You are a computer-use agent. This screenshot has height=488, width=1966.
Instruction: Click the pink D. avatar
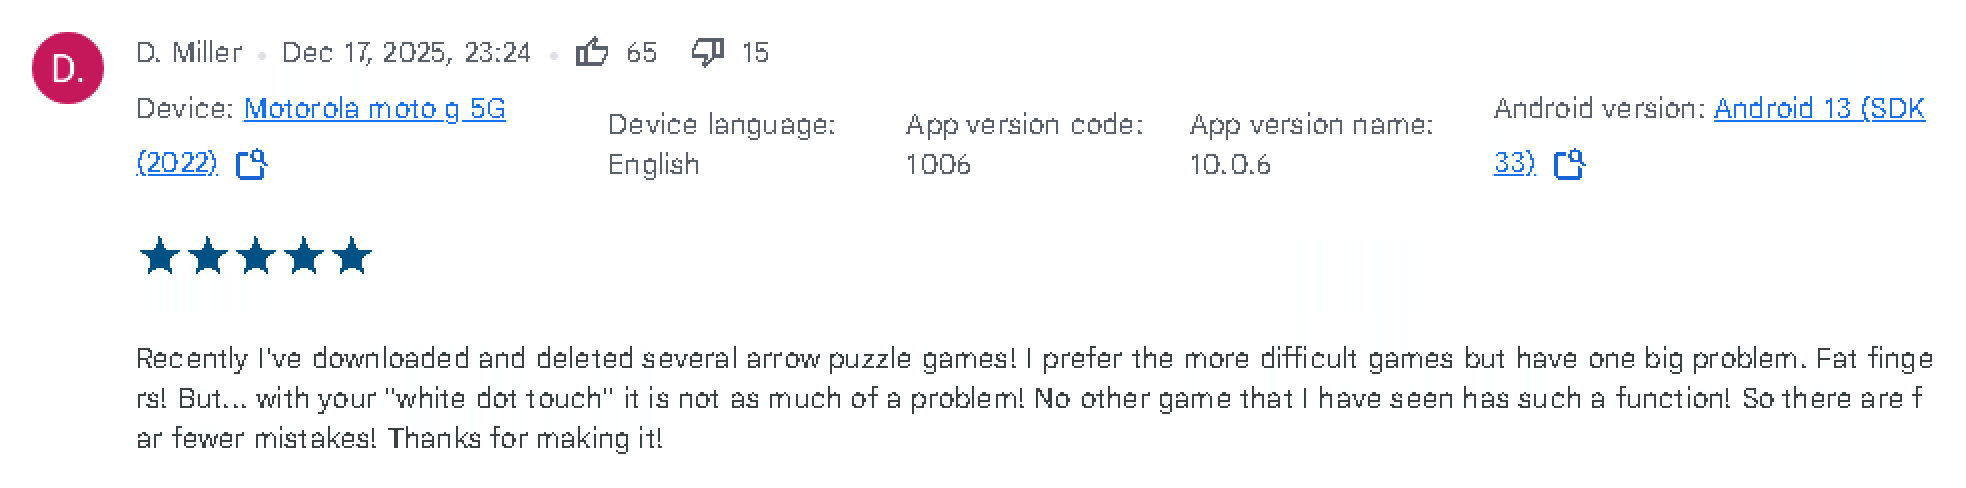(68, 68)
